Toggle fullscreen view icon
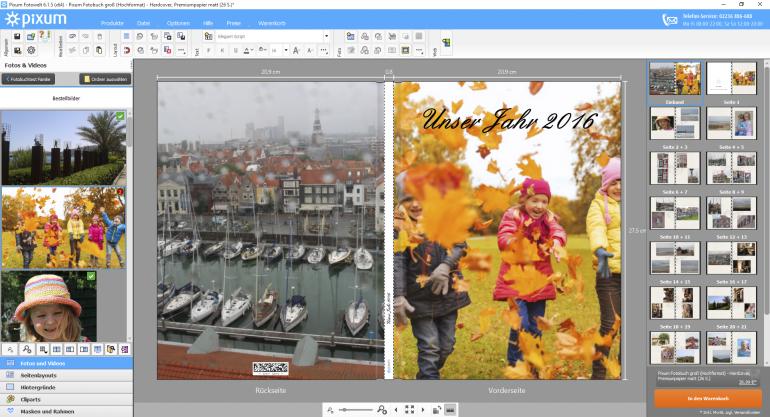The width and height of the screenshot is (770, 417). pos(410,410)
